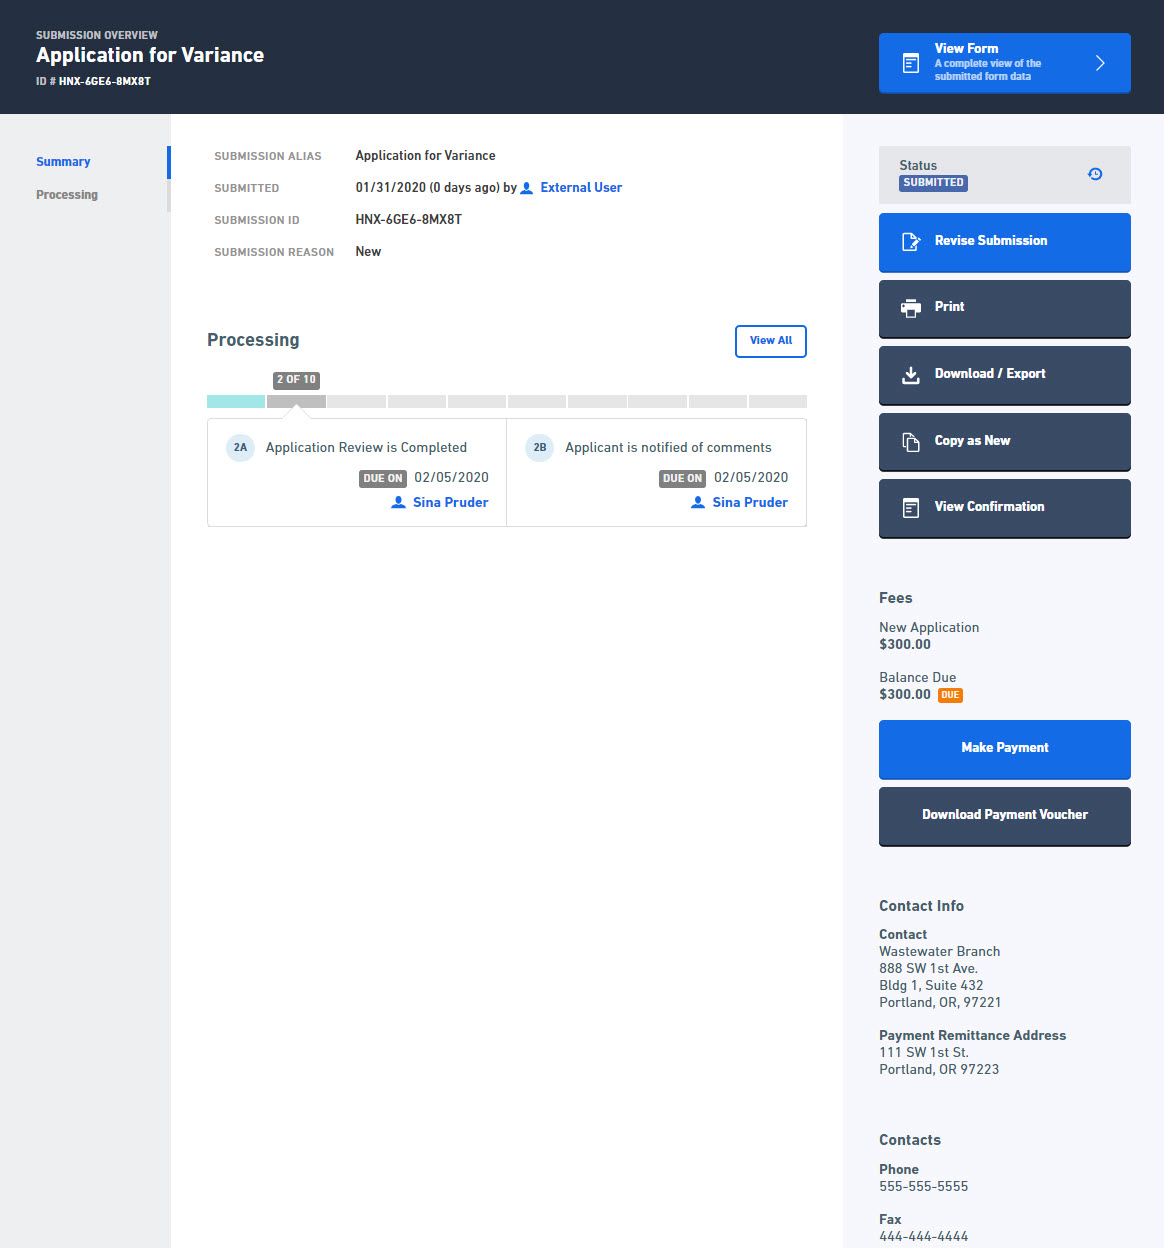Click the Application for Variance page title
The image size is (1164, 1248).
(150, 56)
